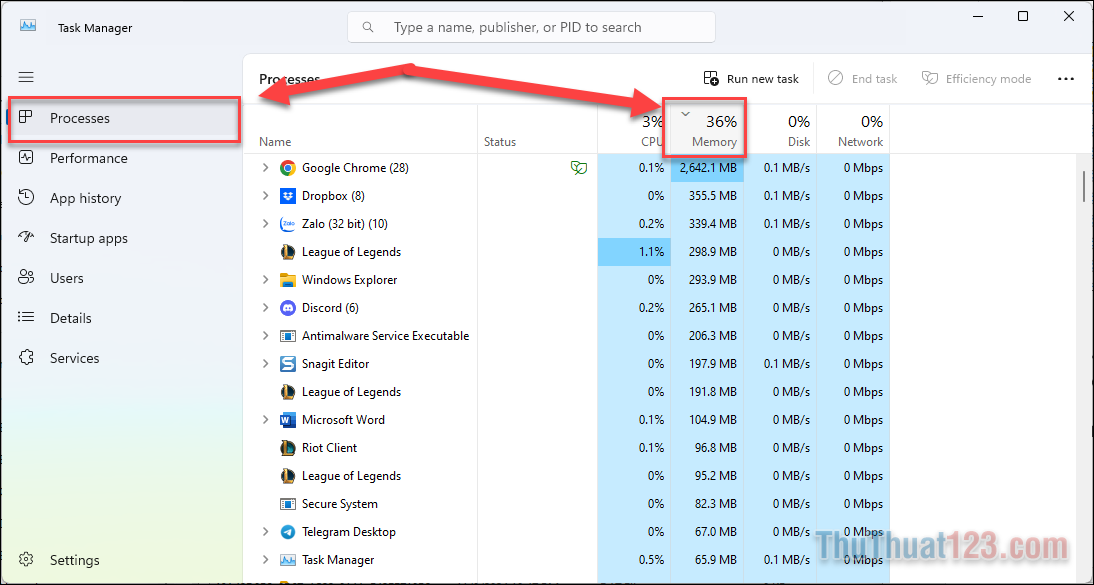Expand the Windows Explorer process group
This screenshot has width=1094, height=585.
point(265,279)
